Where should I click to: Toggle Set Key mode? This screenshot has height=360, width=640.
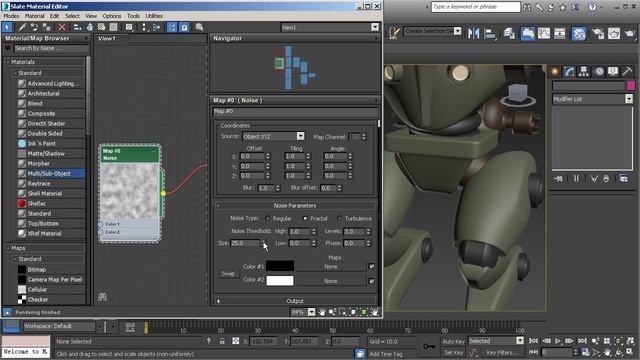[x=453, y=352]
